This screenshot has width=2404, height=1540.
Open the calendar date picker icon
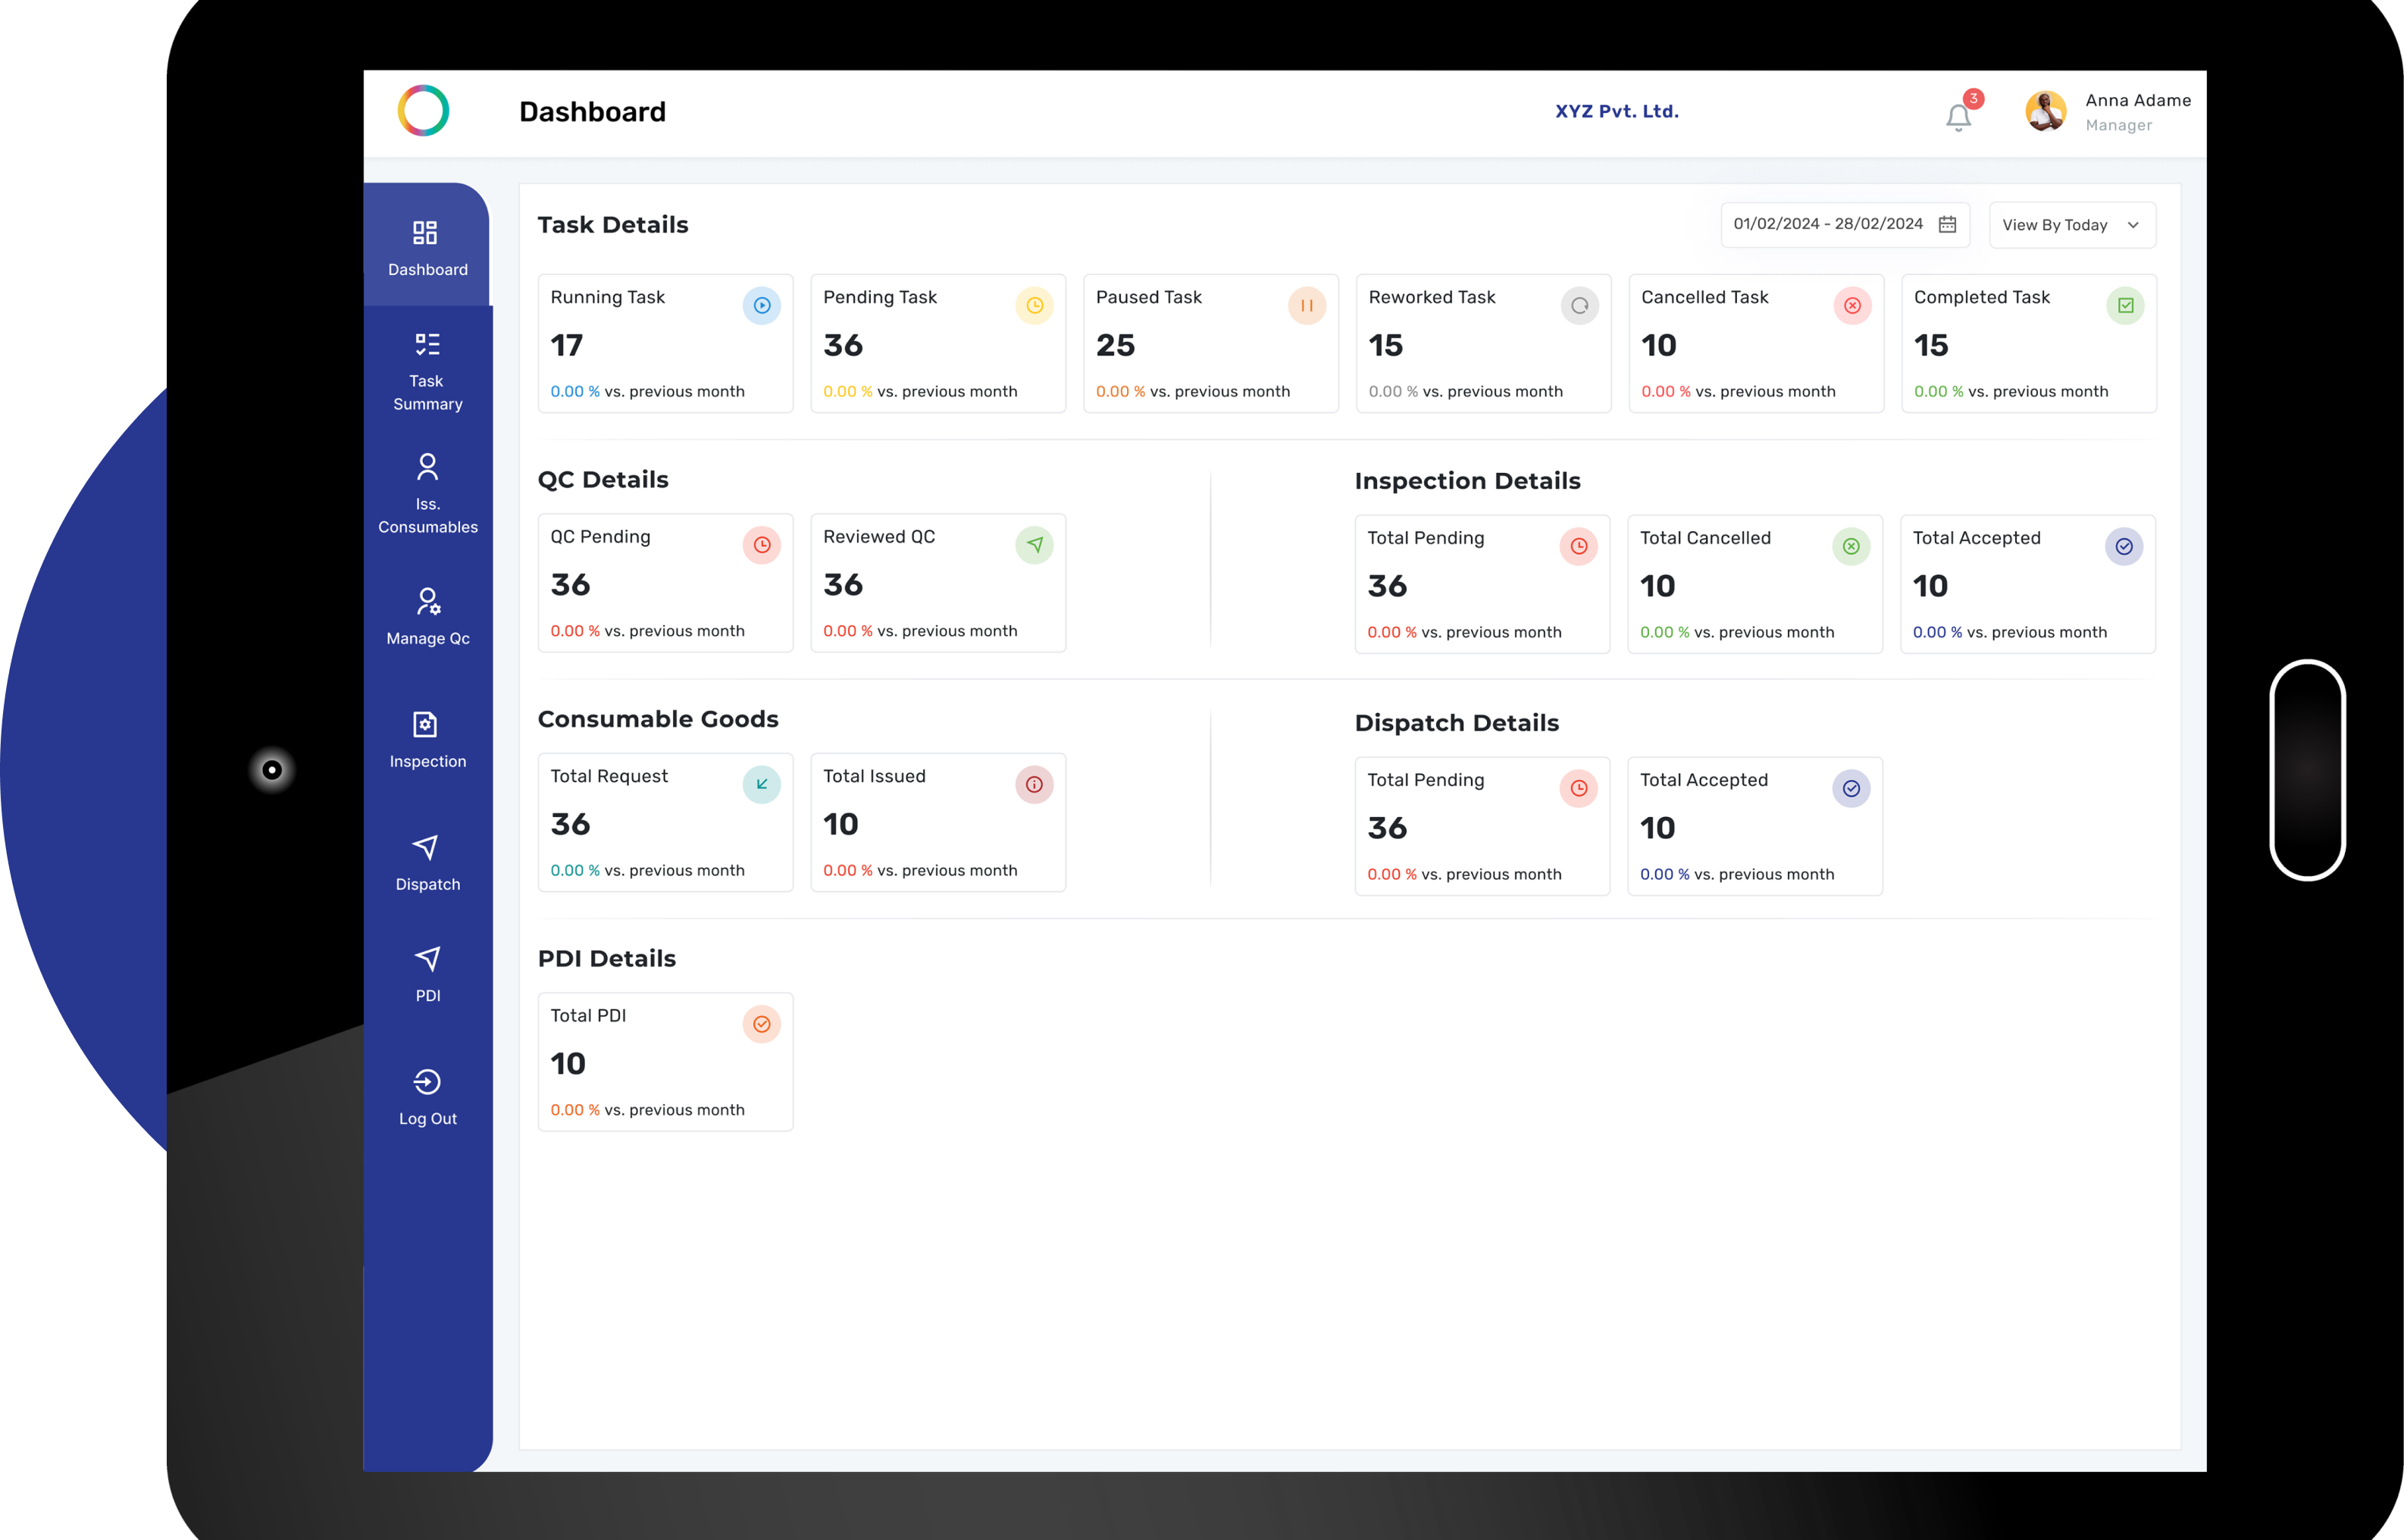(x=1947, y=224)
